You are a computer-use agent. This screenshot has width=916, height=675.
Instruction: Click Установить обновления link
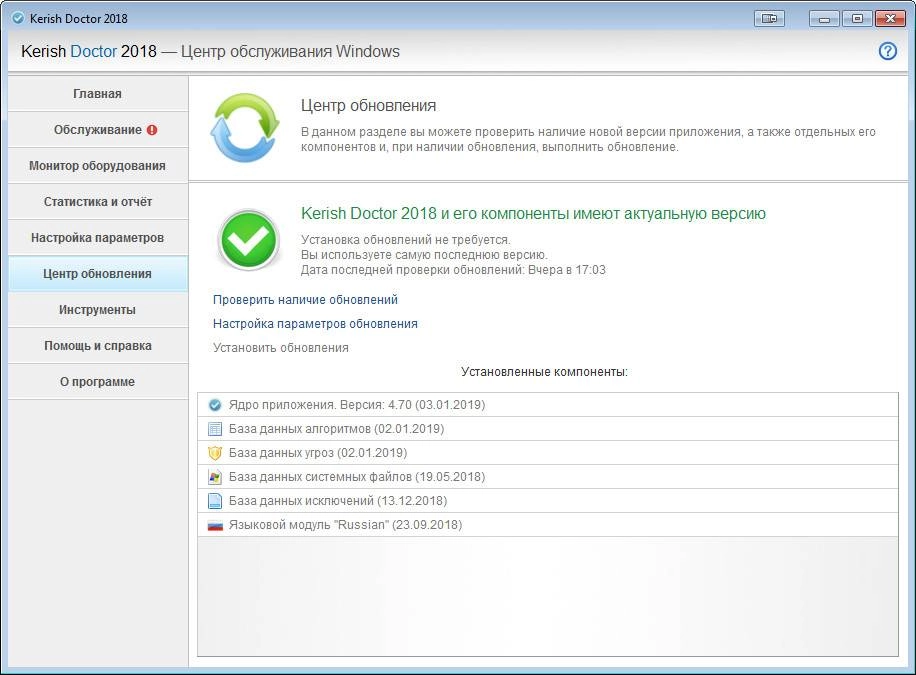(280, 348)
